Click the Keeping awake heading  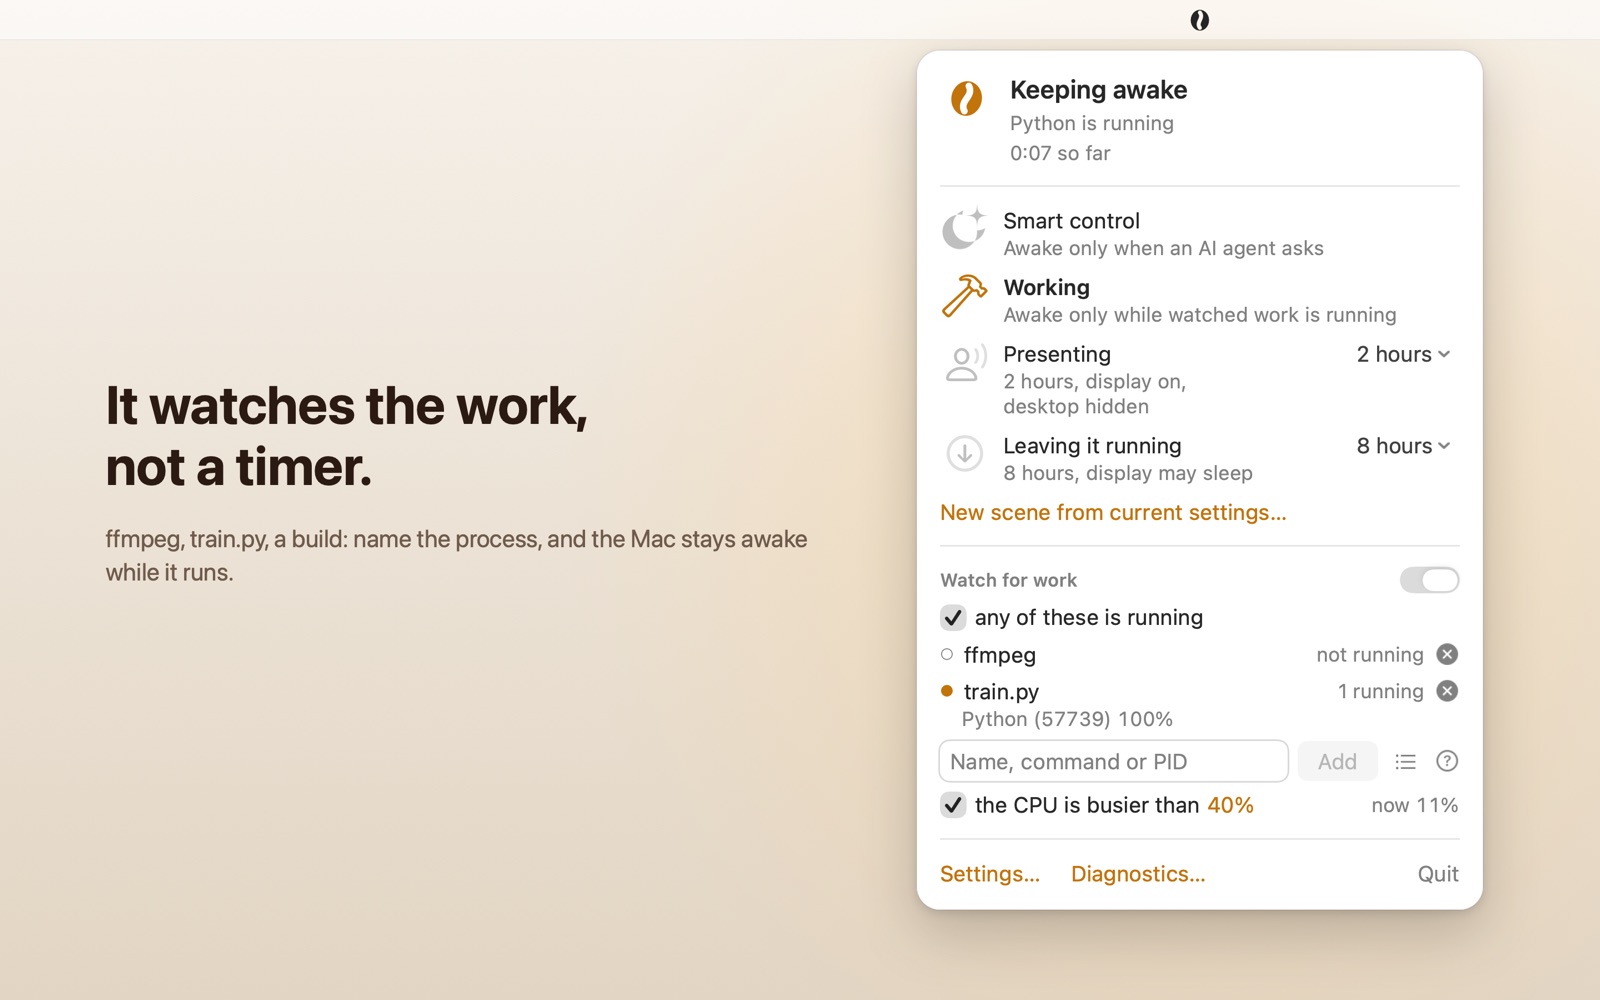coord(1098,90)
